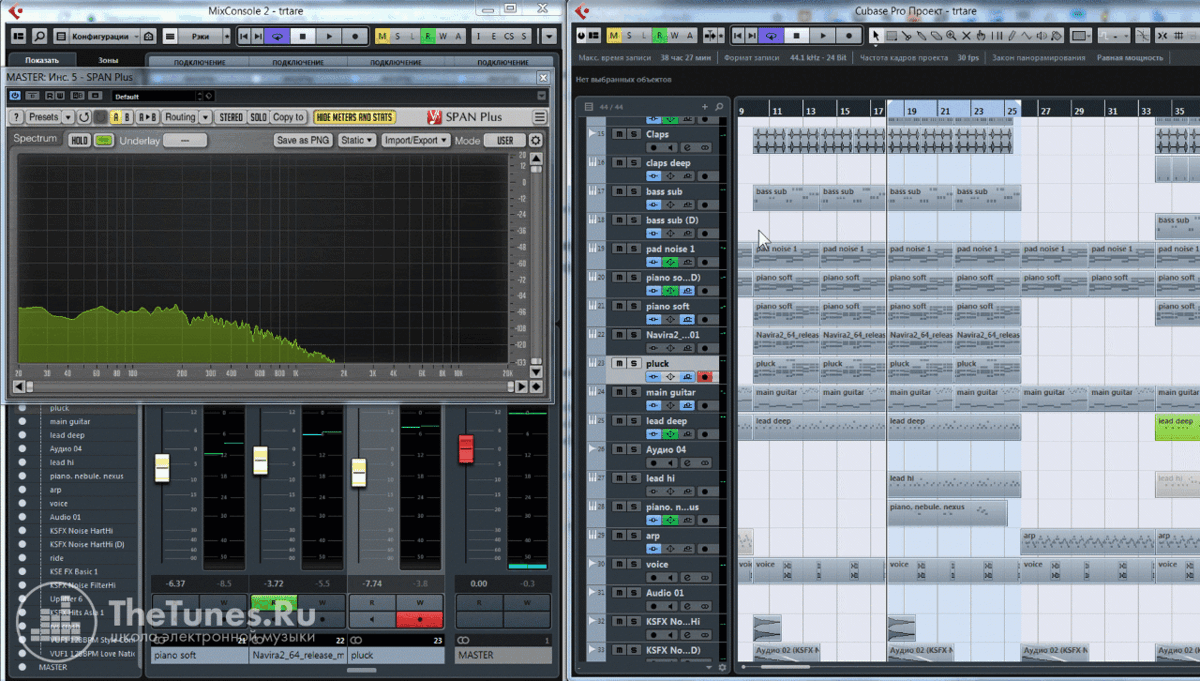
Task: Select the Draw pencil tool in project toolbar
Action: tap(1011, 35)
